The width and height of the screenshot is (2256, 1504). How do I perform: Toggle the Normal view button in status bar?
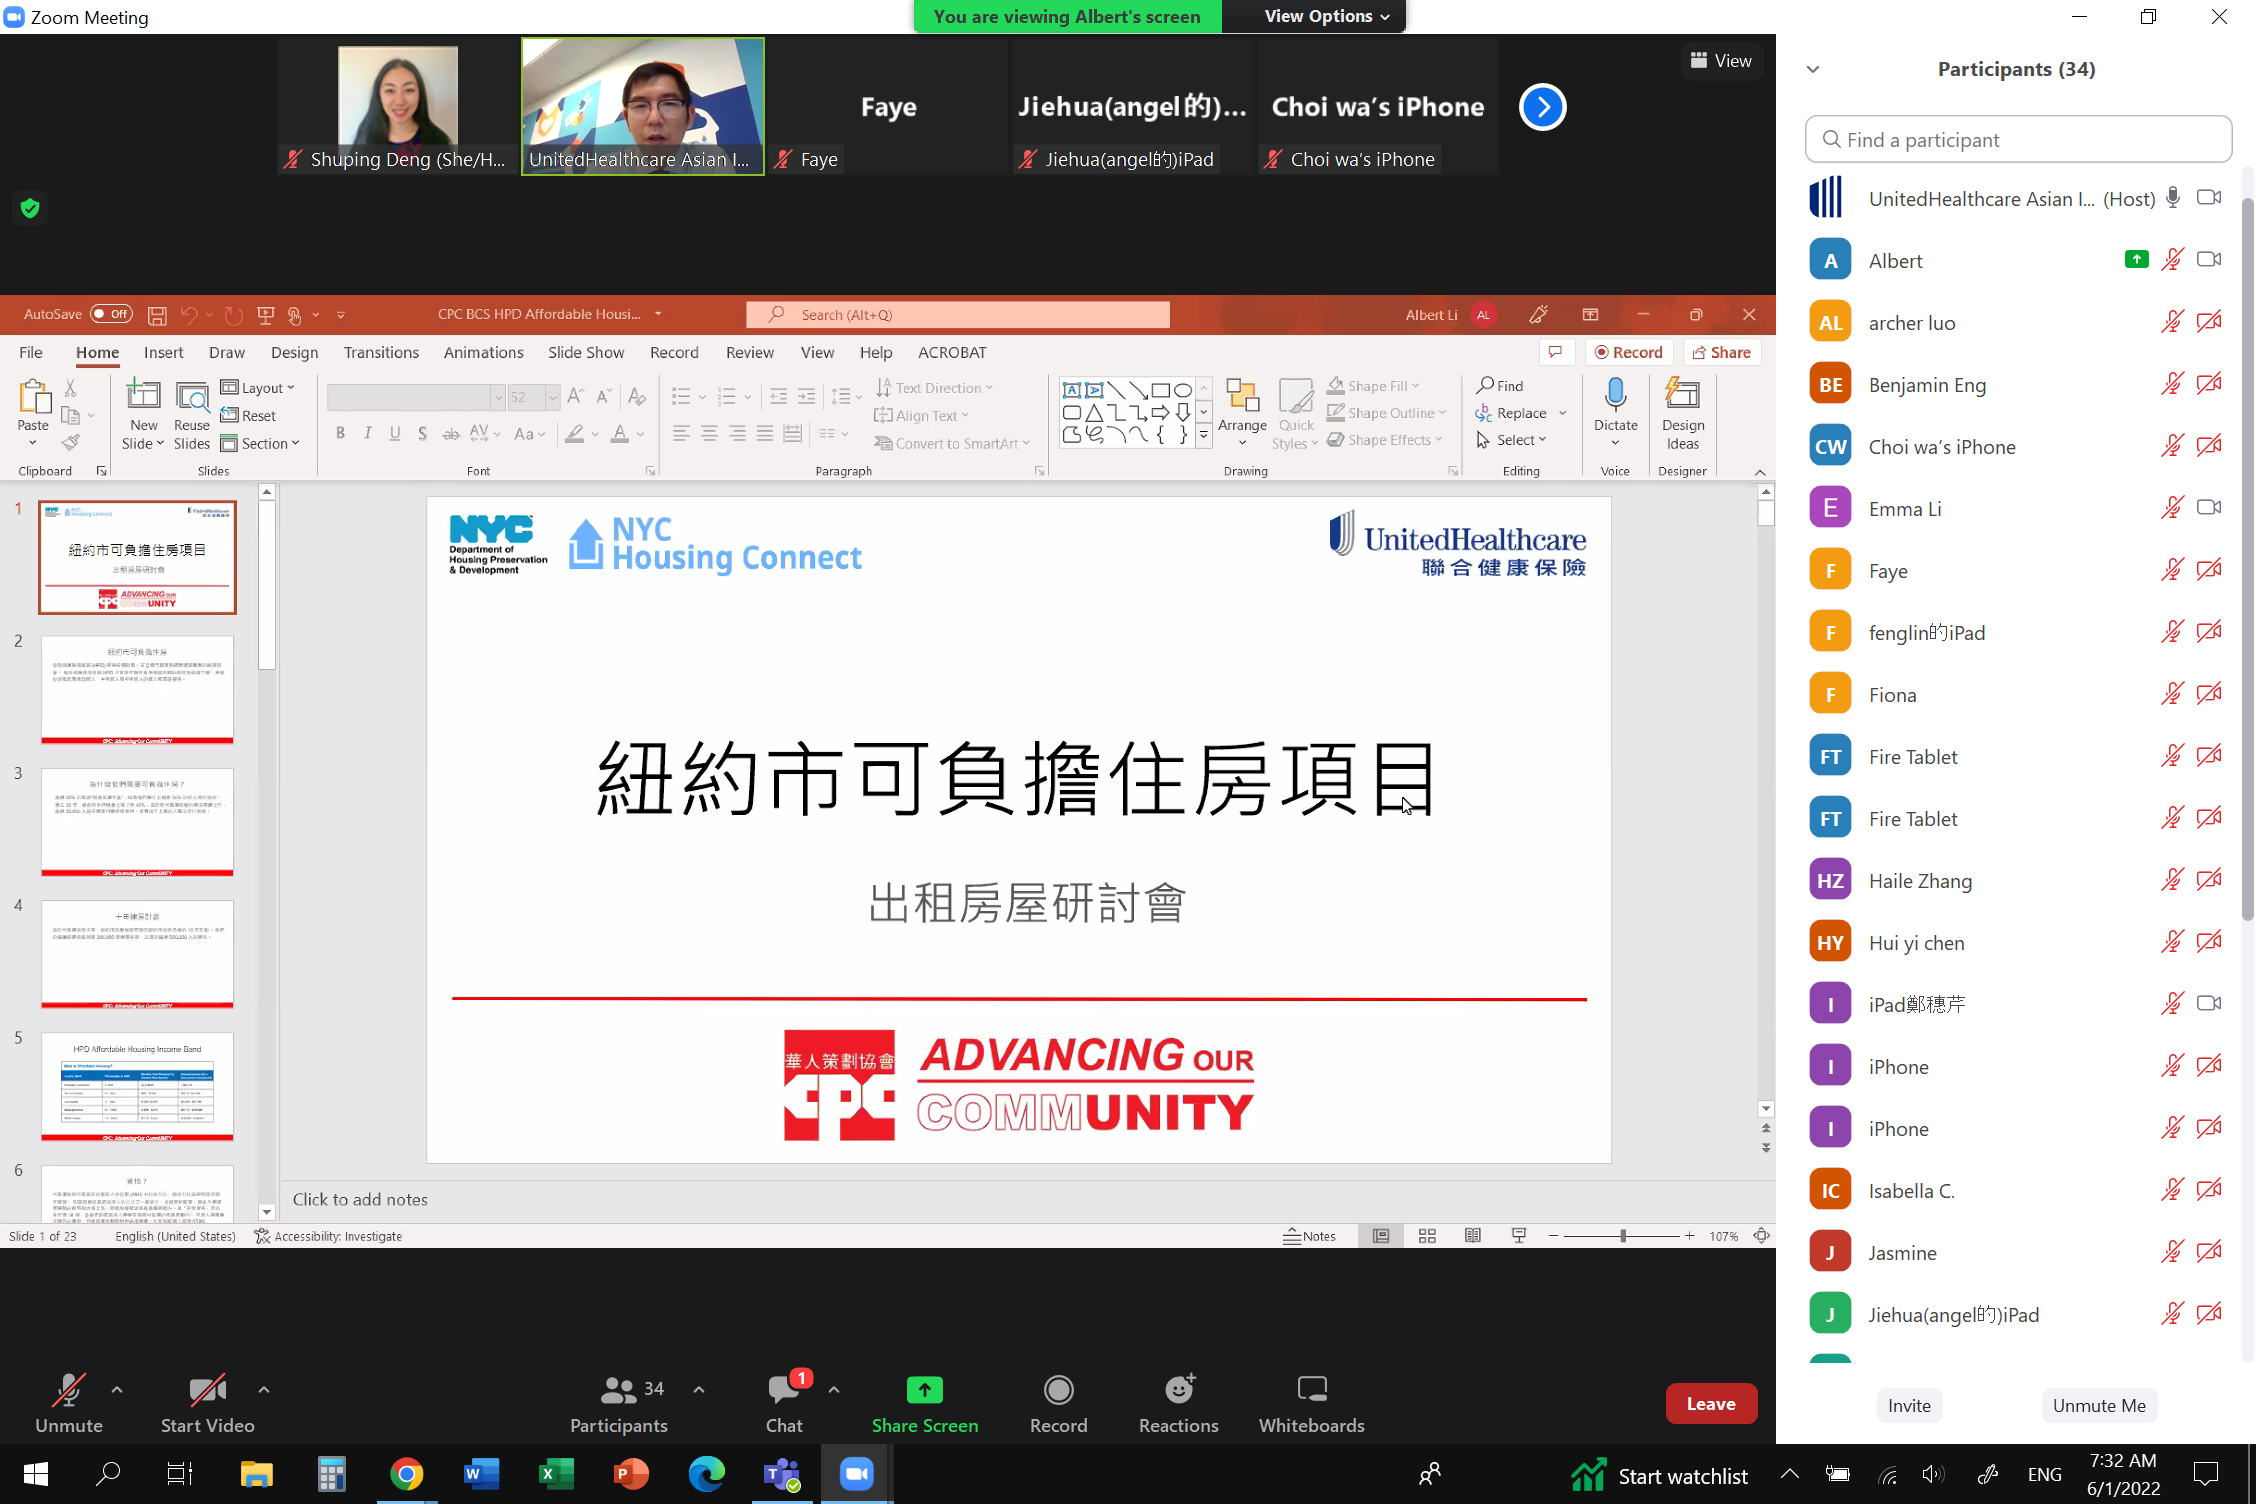click(x=1380, y=1236)
